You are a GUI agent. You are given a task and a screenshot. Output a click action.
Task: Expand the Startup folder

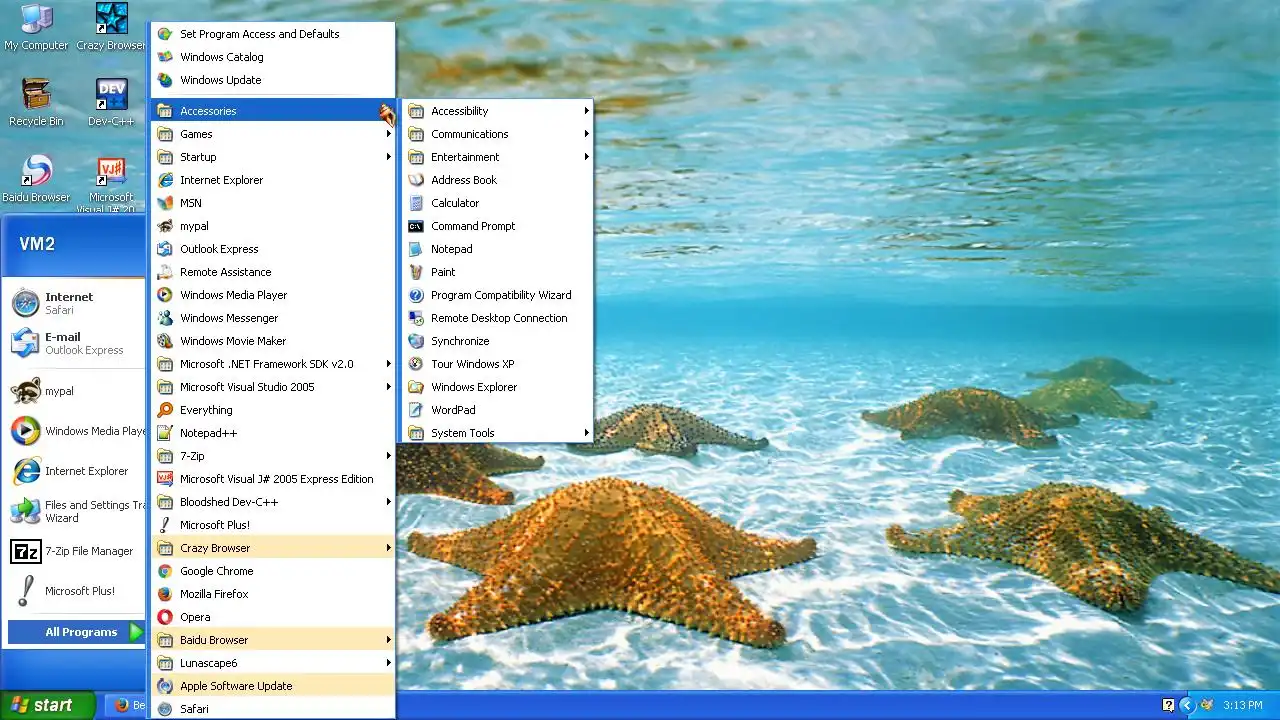pyautogui.click(x=273, y=157)
